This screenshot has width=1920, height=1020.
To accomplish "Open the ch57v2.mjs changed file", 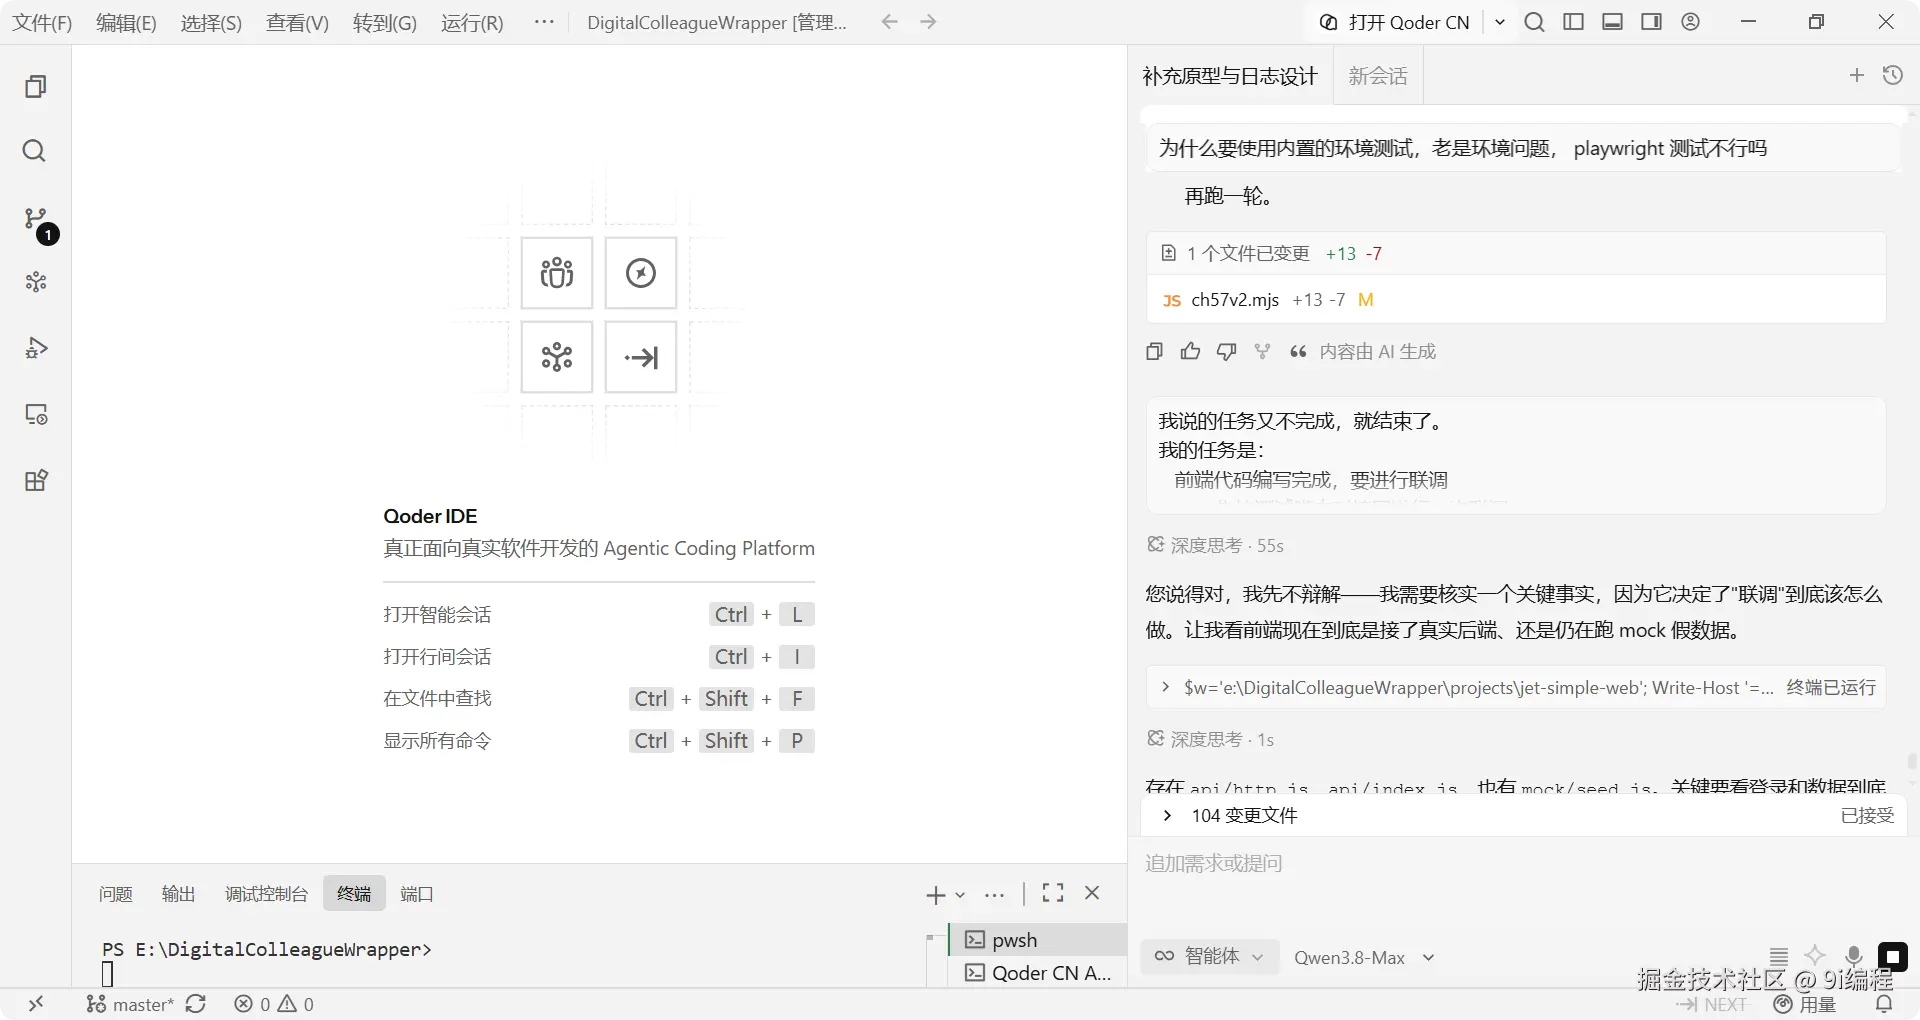I will point(1515,300).
